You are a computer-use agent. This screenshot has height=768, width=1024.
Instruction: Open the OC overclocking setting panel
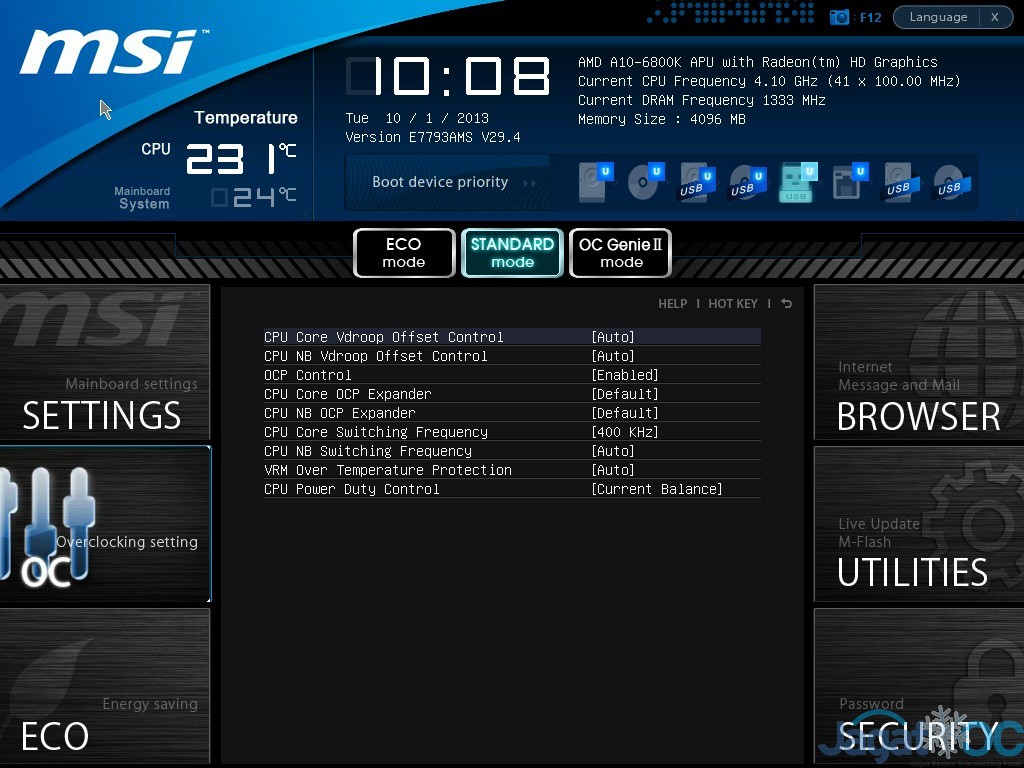(104, 524)
